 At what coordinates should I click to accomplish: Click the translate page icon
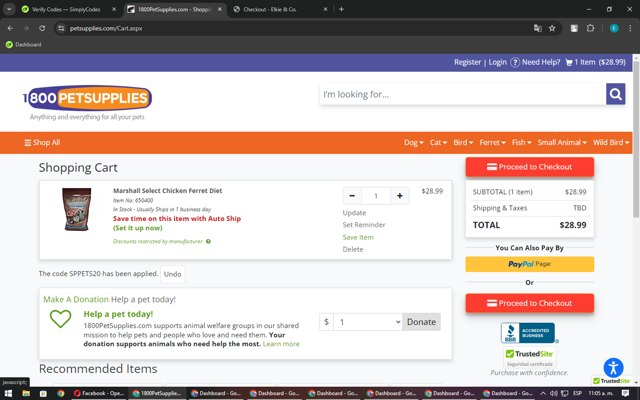tap(538, 28)
